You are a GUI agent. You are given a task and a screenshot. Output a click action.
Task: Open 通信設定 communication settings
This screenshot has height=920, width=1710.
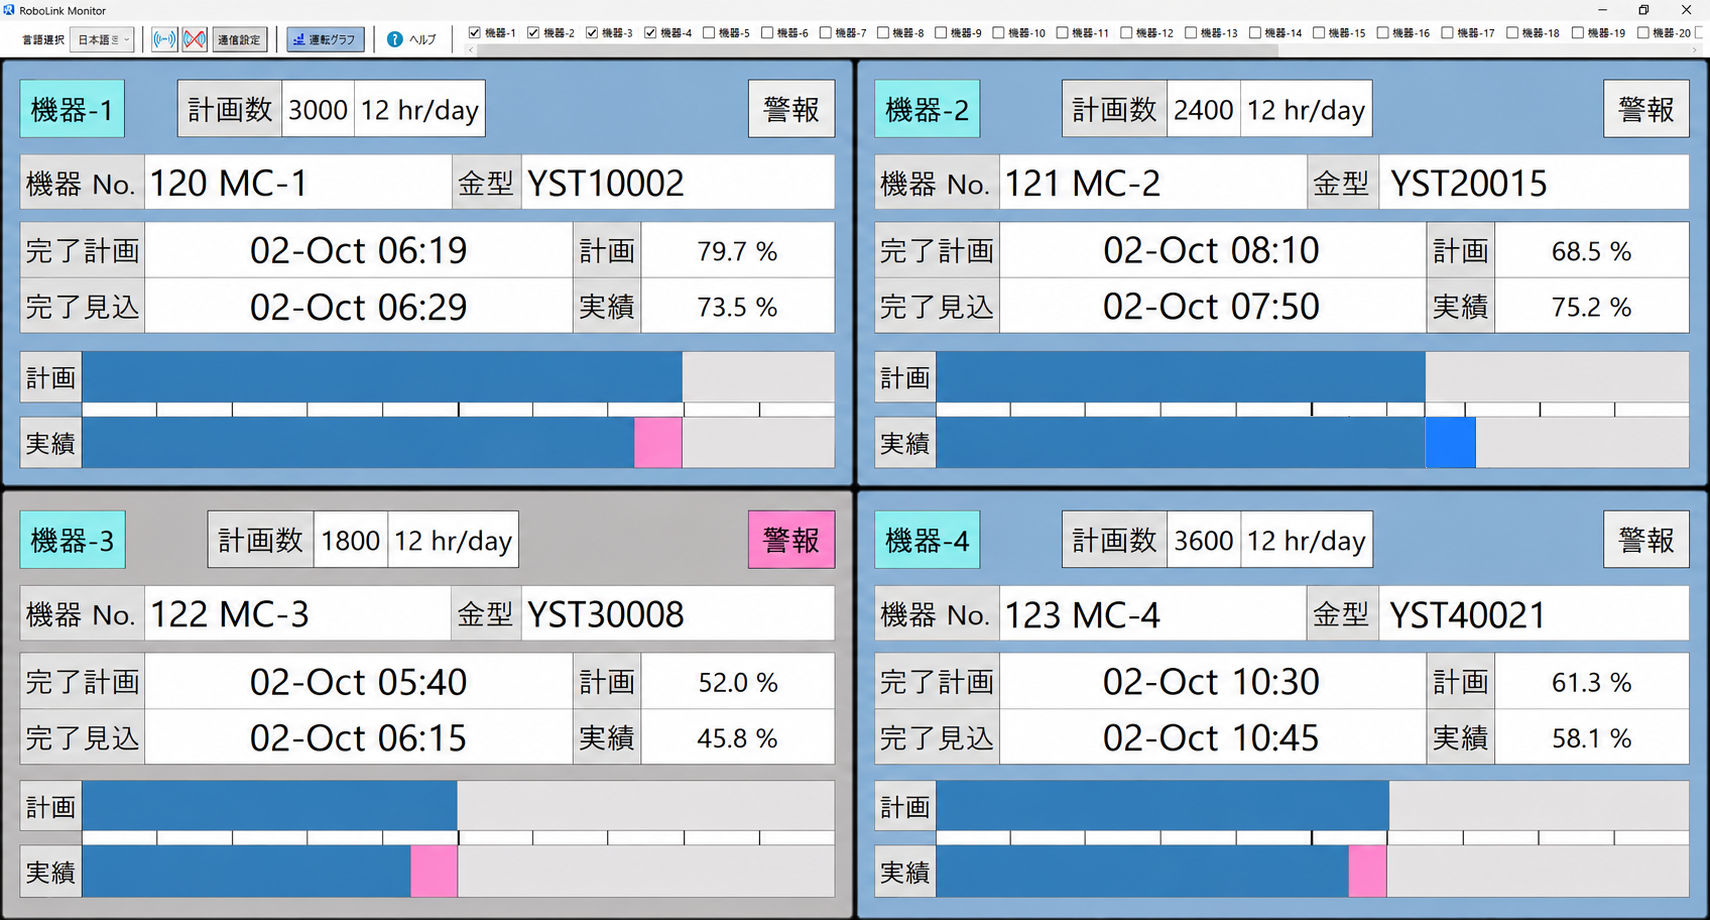click(x=239, y=39)
